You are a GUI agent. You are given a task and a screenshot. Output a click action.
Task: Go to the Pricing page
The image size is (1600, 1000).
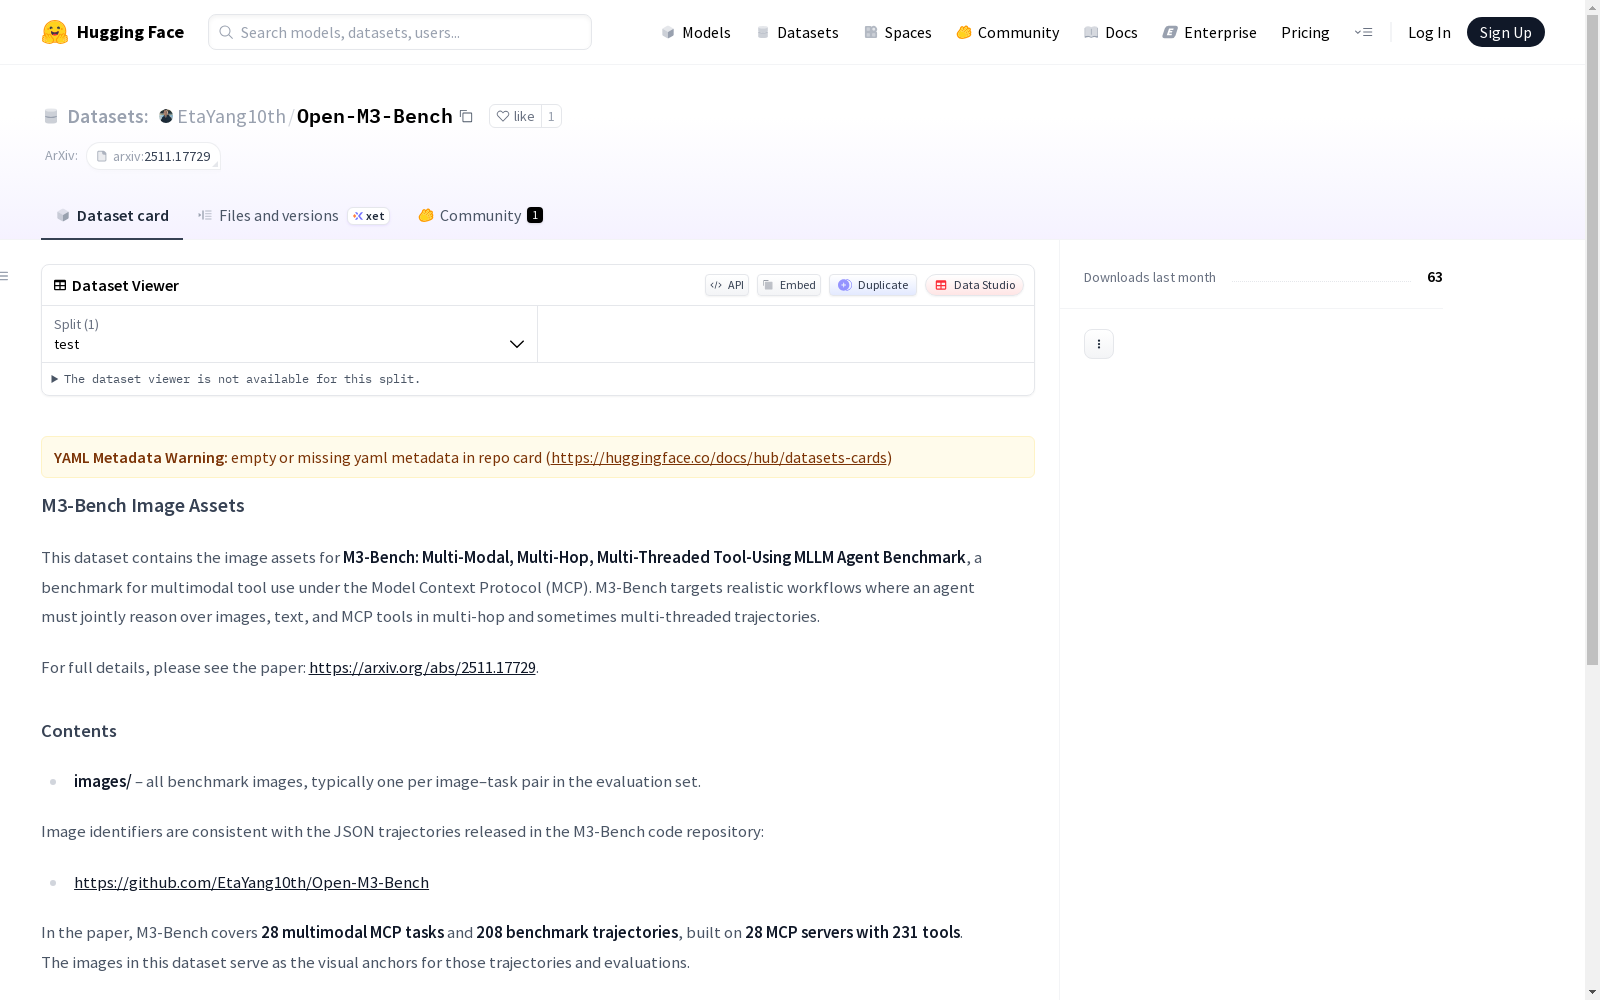click(x=1305, y=32)
